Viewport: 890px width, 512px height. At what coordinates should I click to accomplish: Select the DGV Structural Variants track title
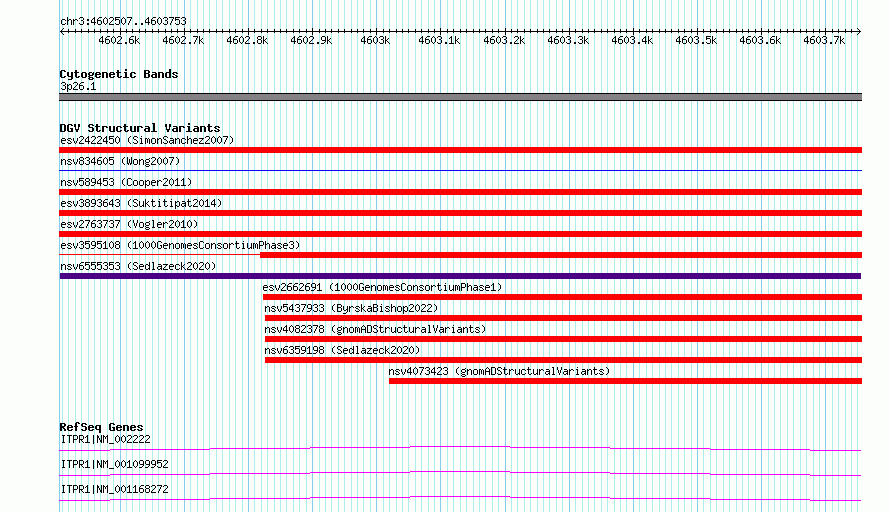click(x=140, y=128)
